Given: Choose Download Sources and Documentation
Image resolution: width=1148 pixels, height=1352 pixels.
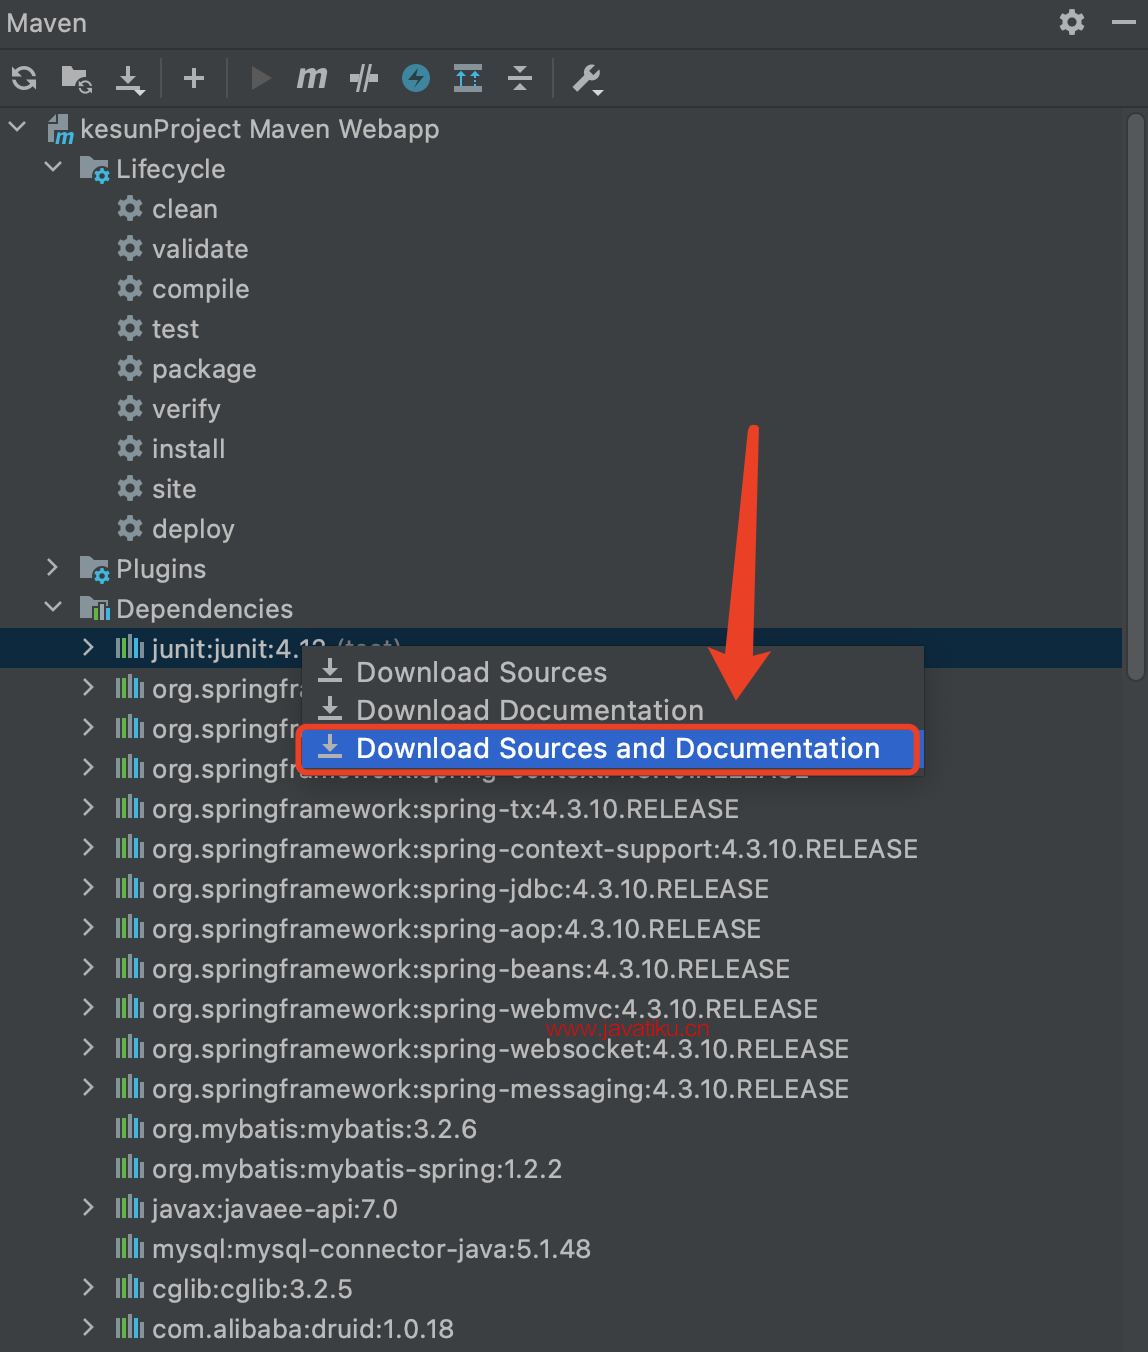Looking at the screenshot, I should click(608, 748).
